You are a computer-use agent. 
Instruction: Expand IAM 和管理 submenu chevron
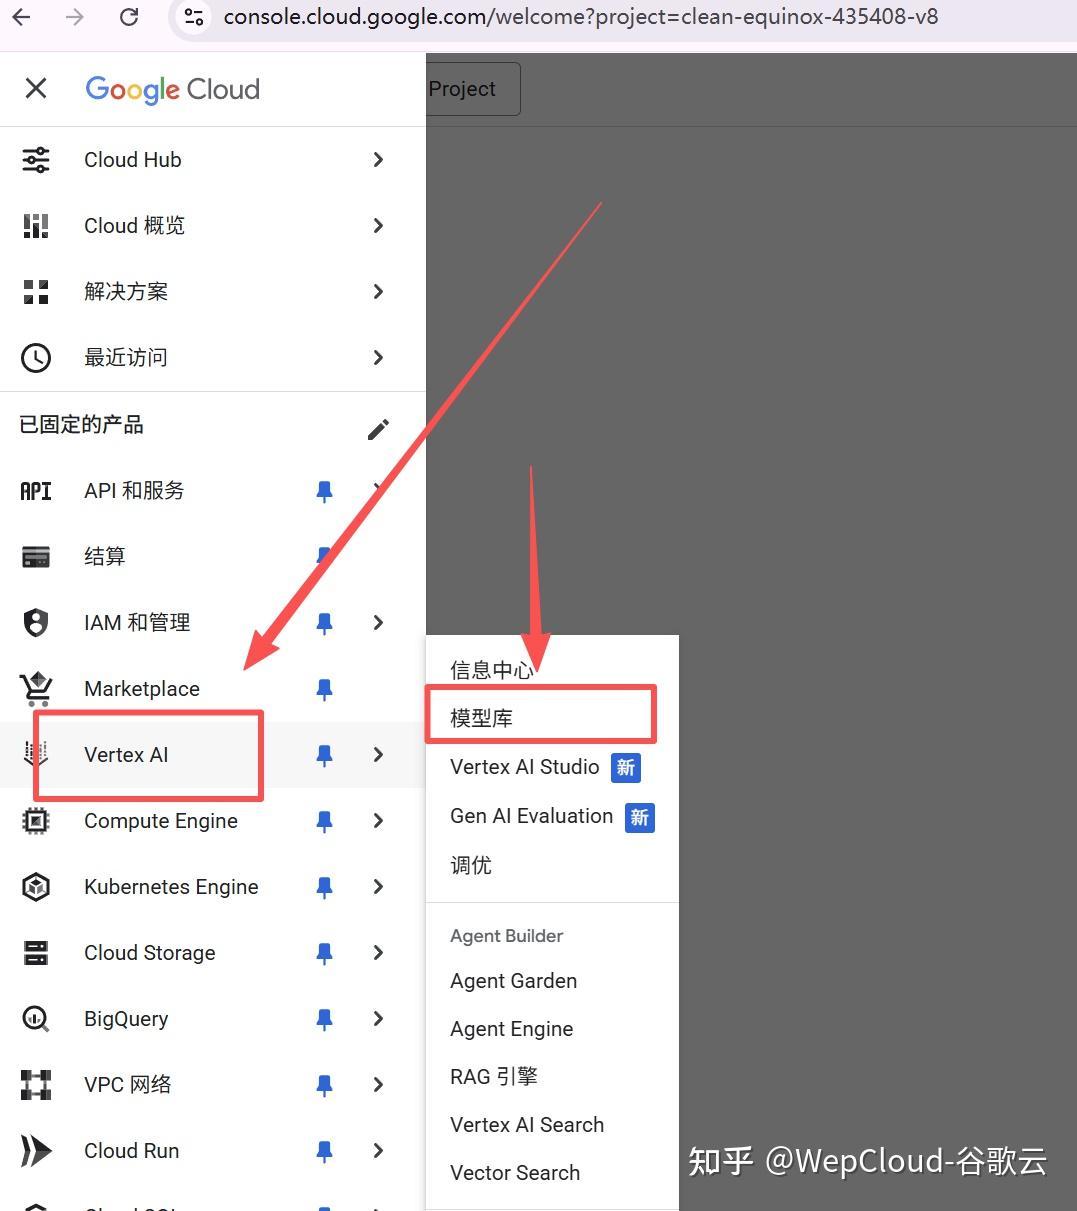point(378,623)
